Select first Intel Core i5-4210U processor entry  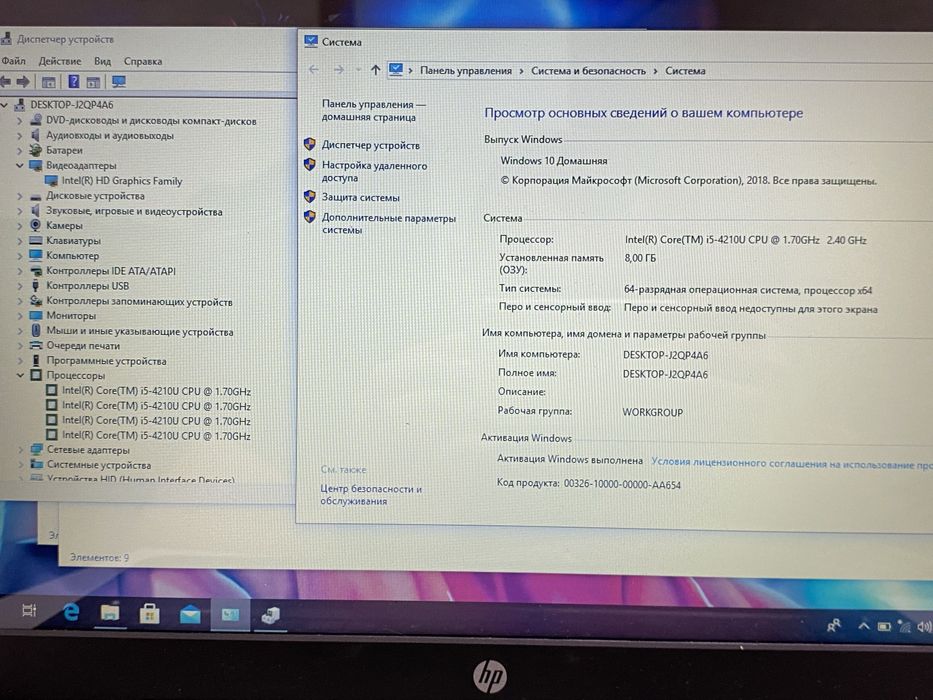(x=156, y=391)
